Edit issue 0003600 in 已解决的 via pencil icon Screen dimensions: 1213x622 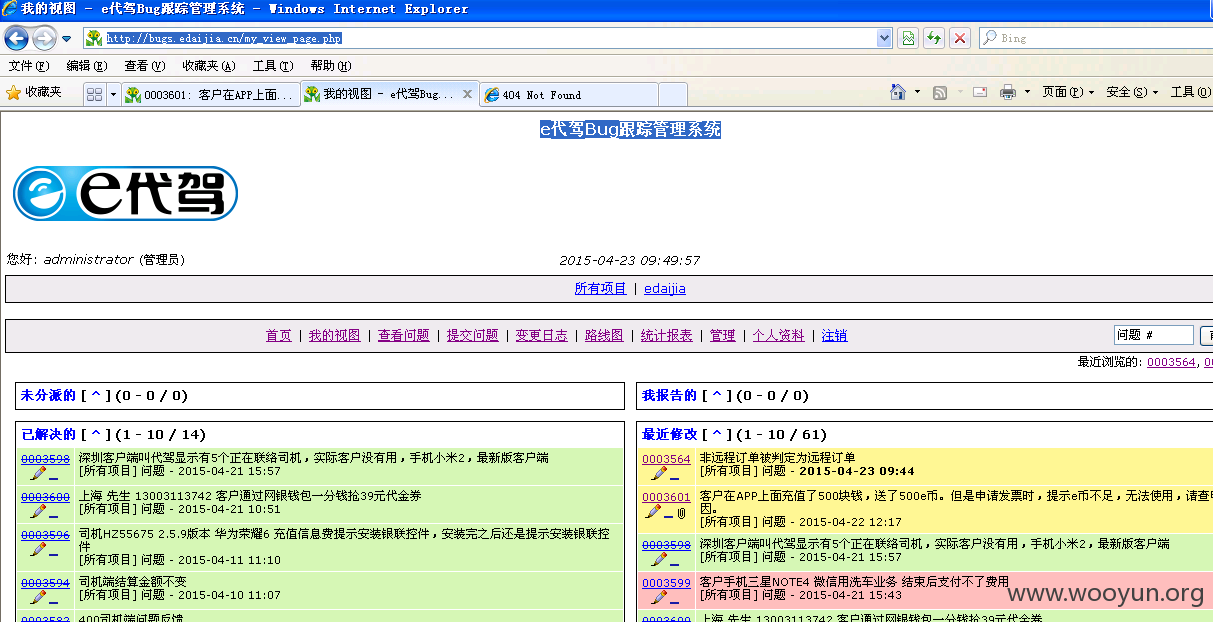pos(38,511)
